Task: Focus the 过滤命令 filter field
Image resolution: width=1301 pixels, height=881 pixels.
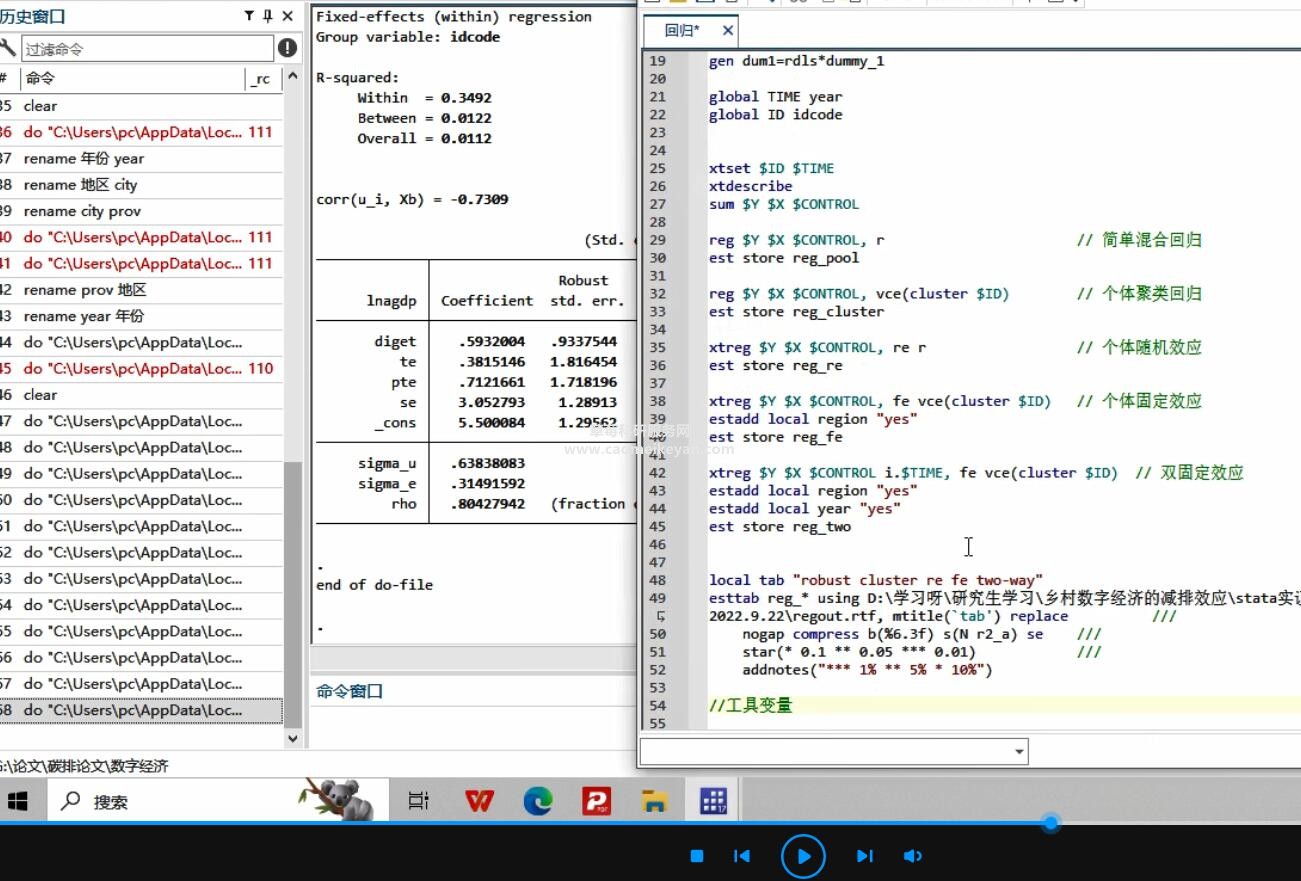Action: 146,48
